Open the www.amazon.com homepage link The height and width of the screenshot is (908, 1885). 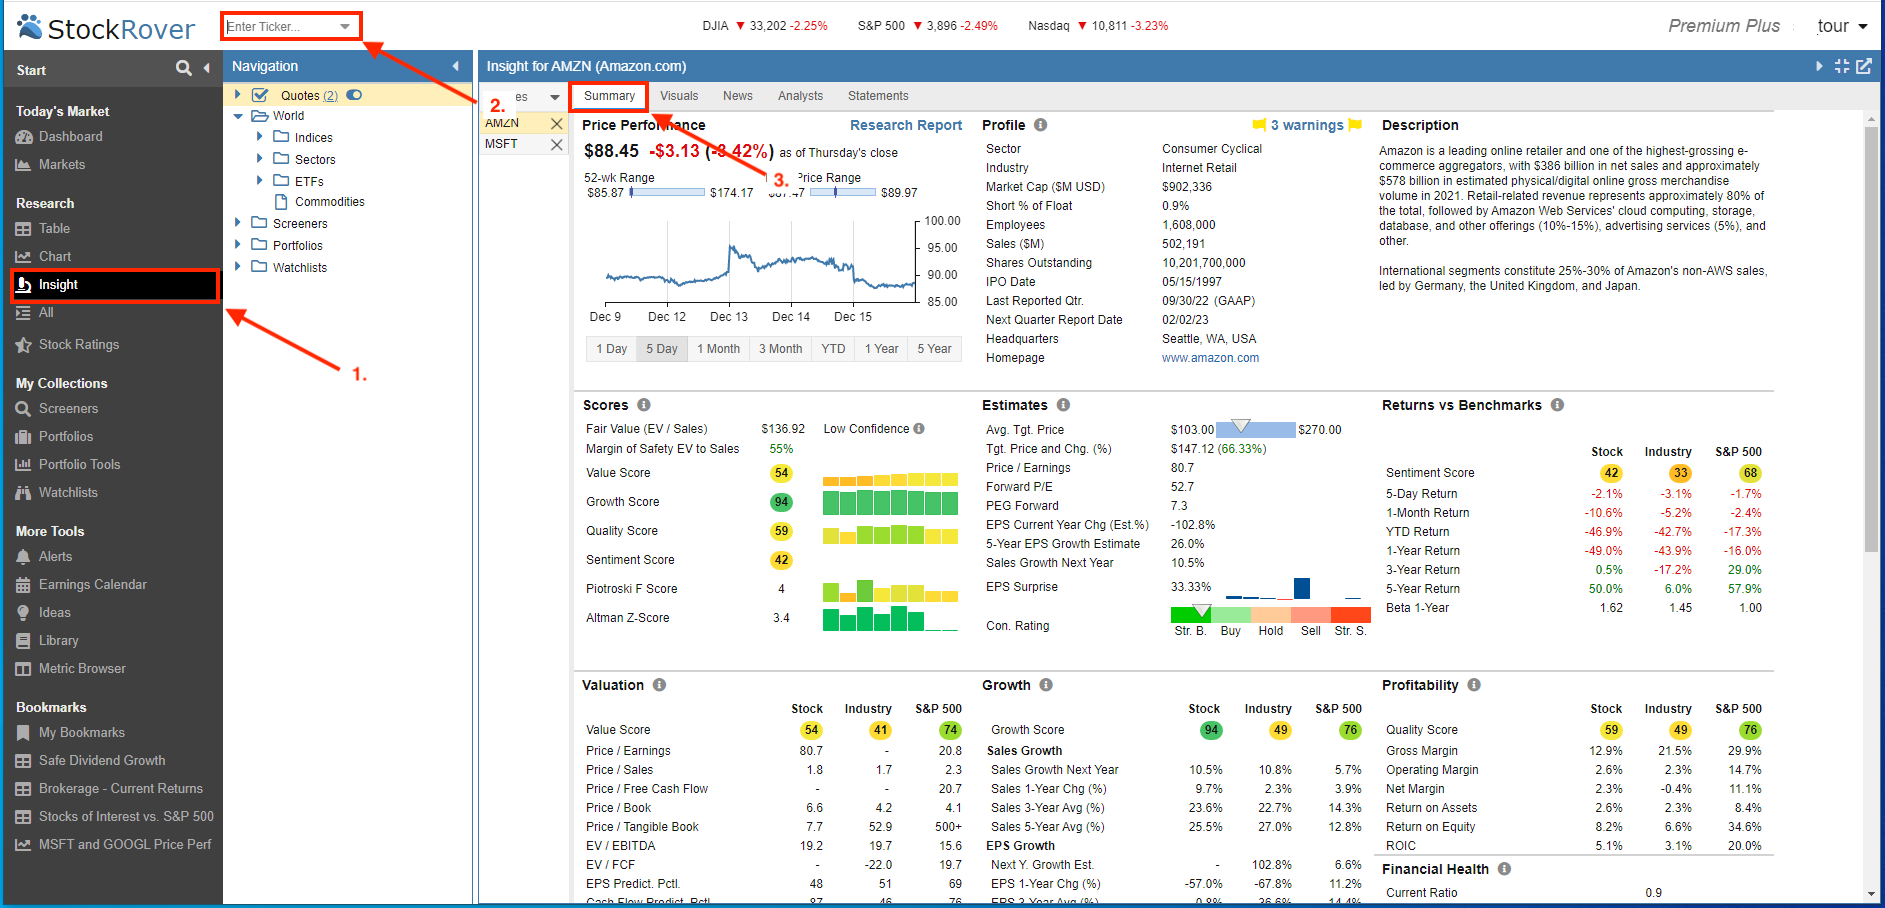pyautogui.click(x=1210, y=358)
